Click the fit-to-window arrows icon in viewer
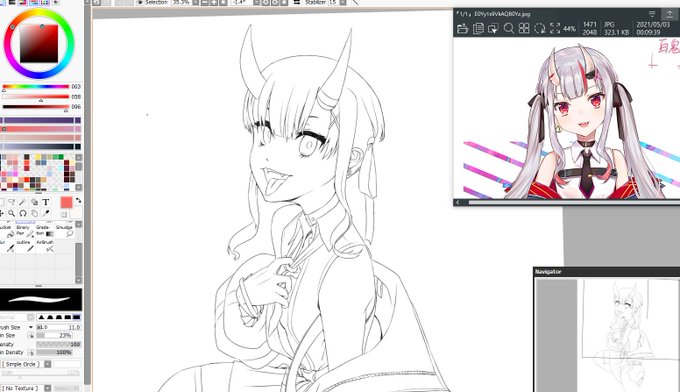680x392 pixels. [555, 29]
